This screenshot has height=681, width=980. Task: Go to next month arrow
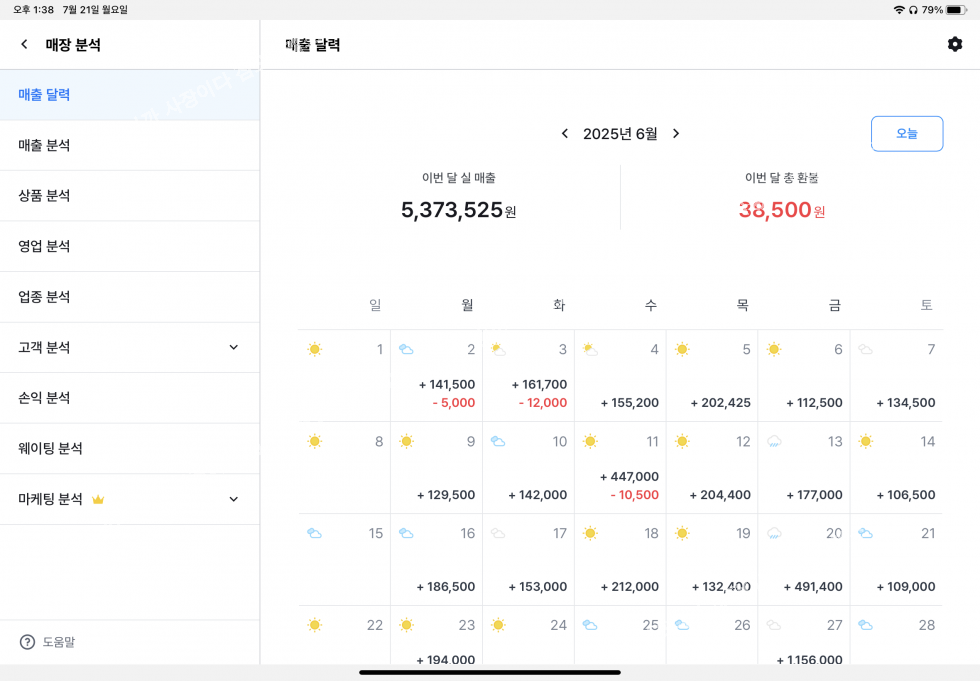(x=676, y=134)
